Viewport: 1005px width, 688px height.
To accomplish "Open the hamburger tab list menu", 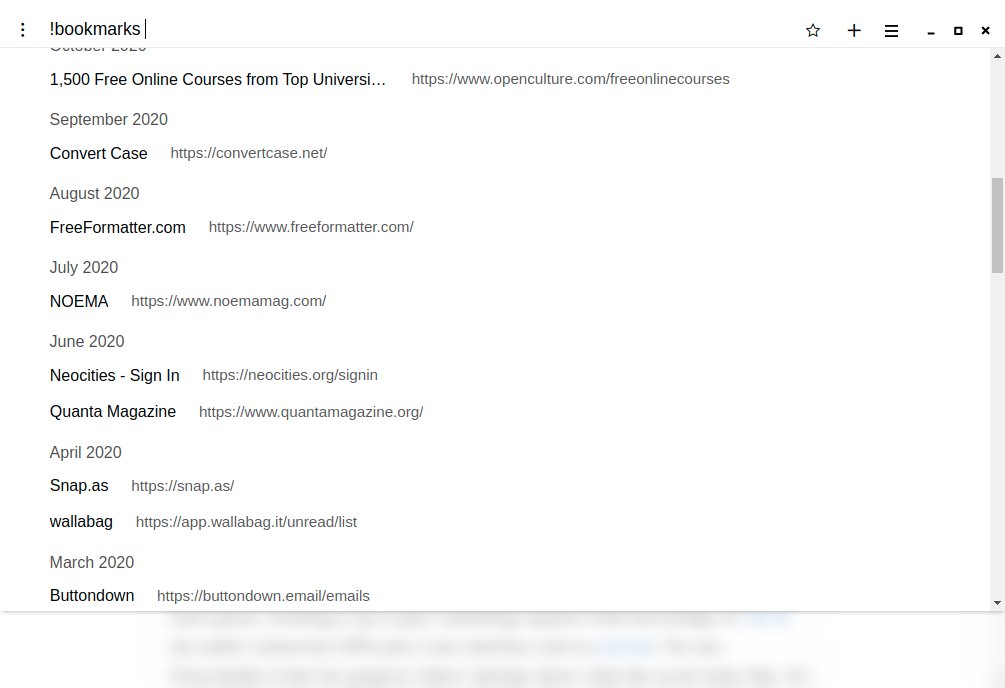I will [891, 31].
